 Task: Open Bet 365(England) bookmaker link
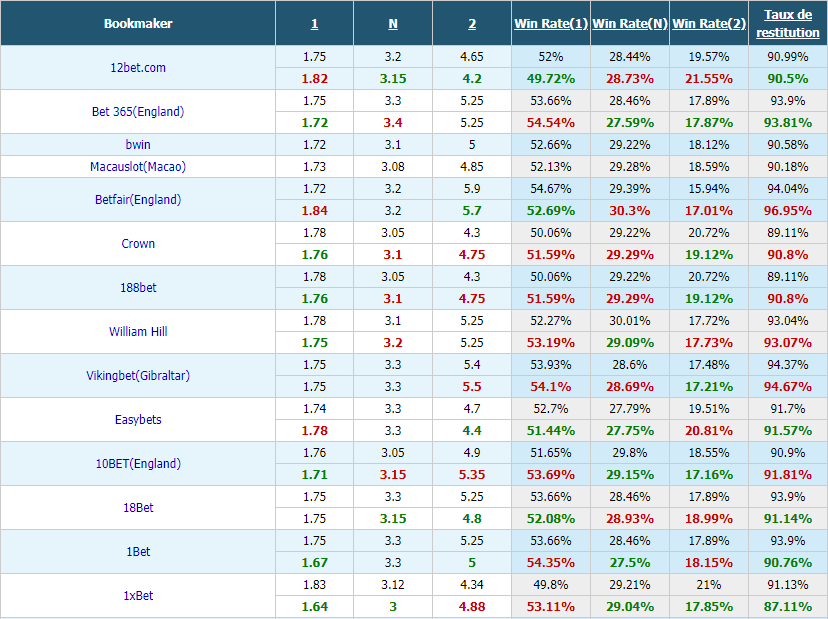click(138, 111)
